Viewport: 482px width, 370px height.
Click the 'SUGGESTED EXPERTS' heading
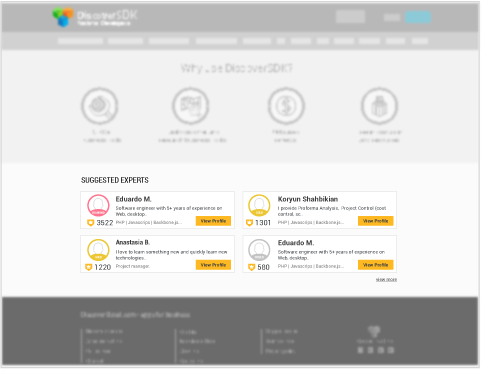tap(115, 180)
